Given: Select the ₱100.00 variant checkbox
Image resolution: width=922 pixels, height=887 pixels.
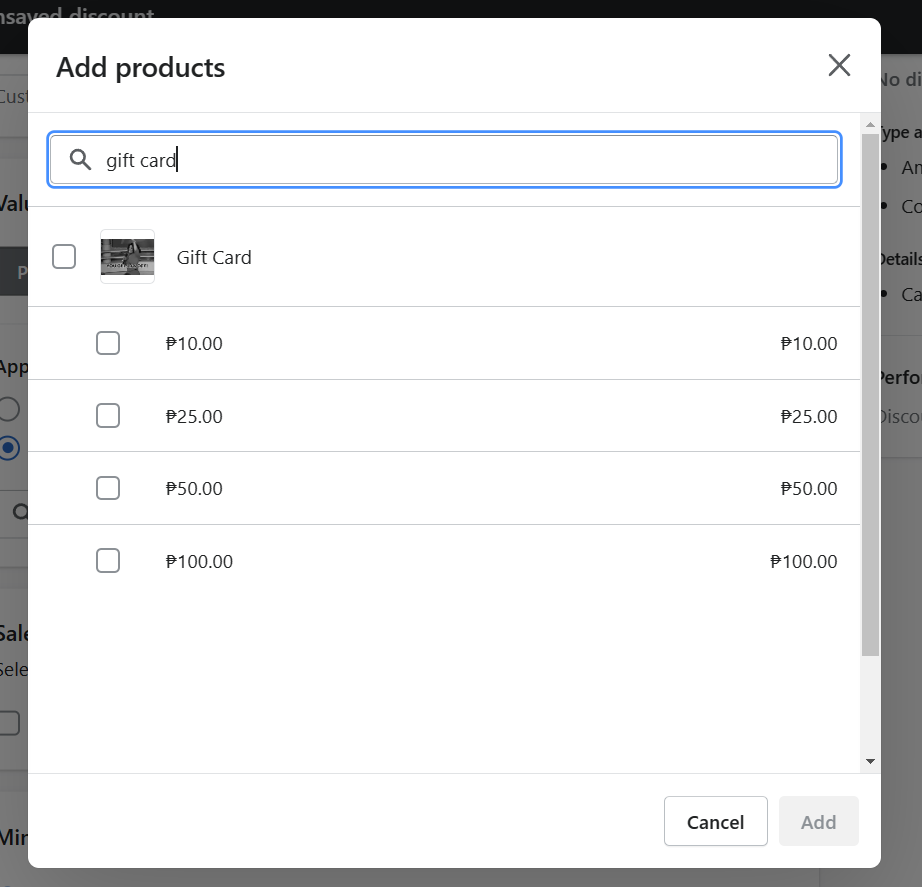Looking at the screenshot, I should [108, 561].
